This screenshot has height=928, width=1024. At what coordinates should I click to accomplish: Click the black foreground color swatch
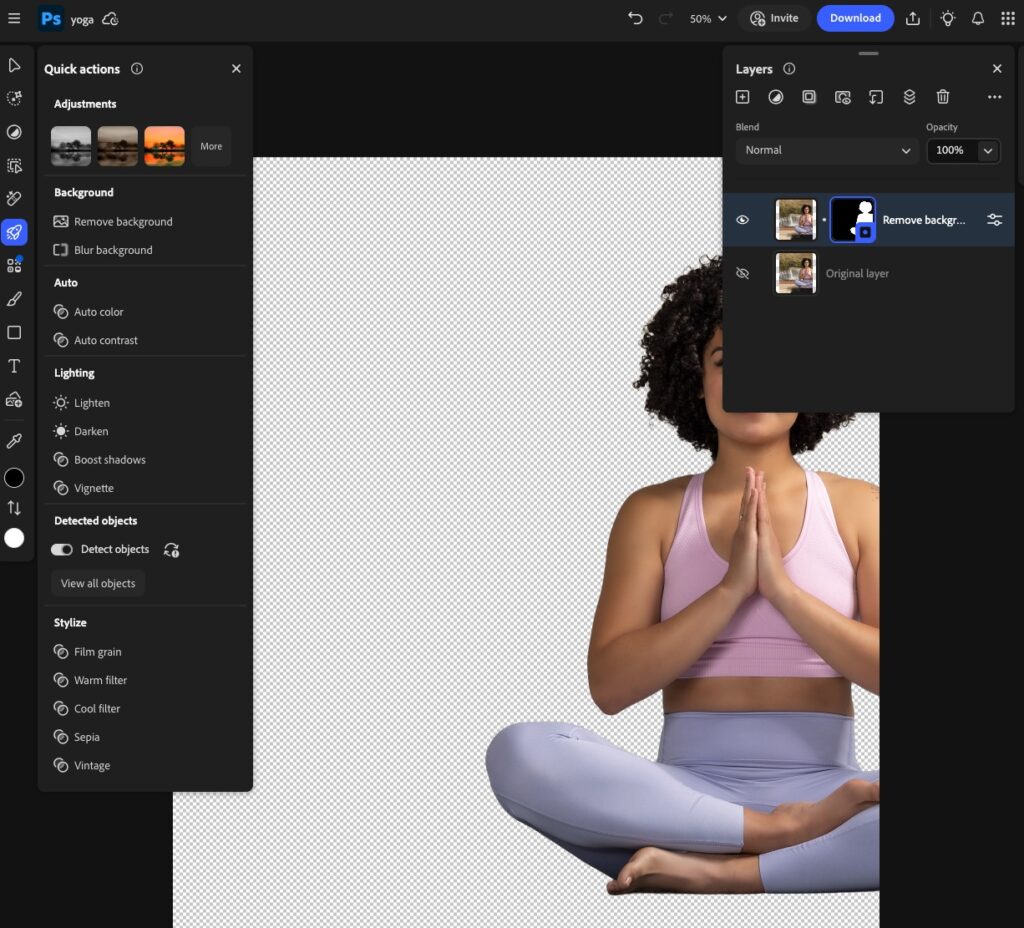(x=14, y=478)
